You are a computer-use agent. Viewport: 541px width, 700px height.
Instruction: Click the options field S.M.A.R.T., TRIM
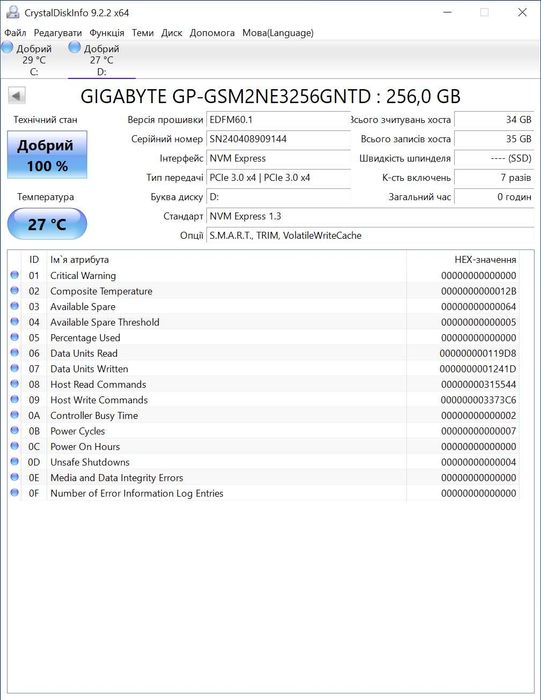click(x=370, y=235)
